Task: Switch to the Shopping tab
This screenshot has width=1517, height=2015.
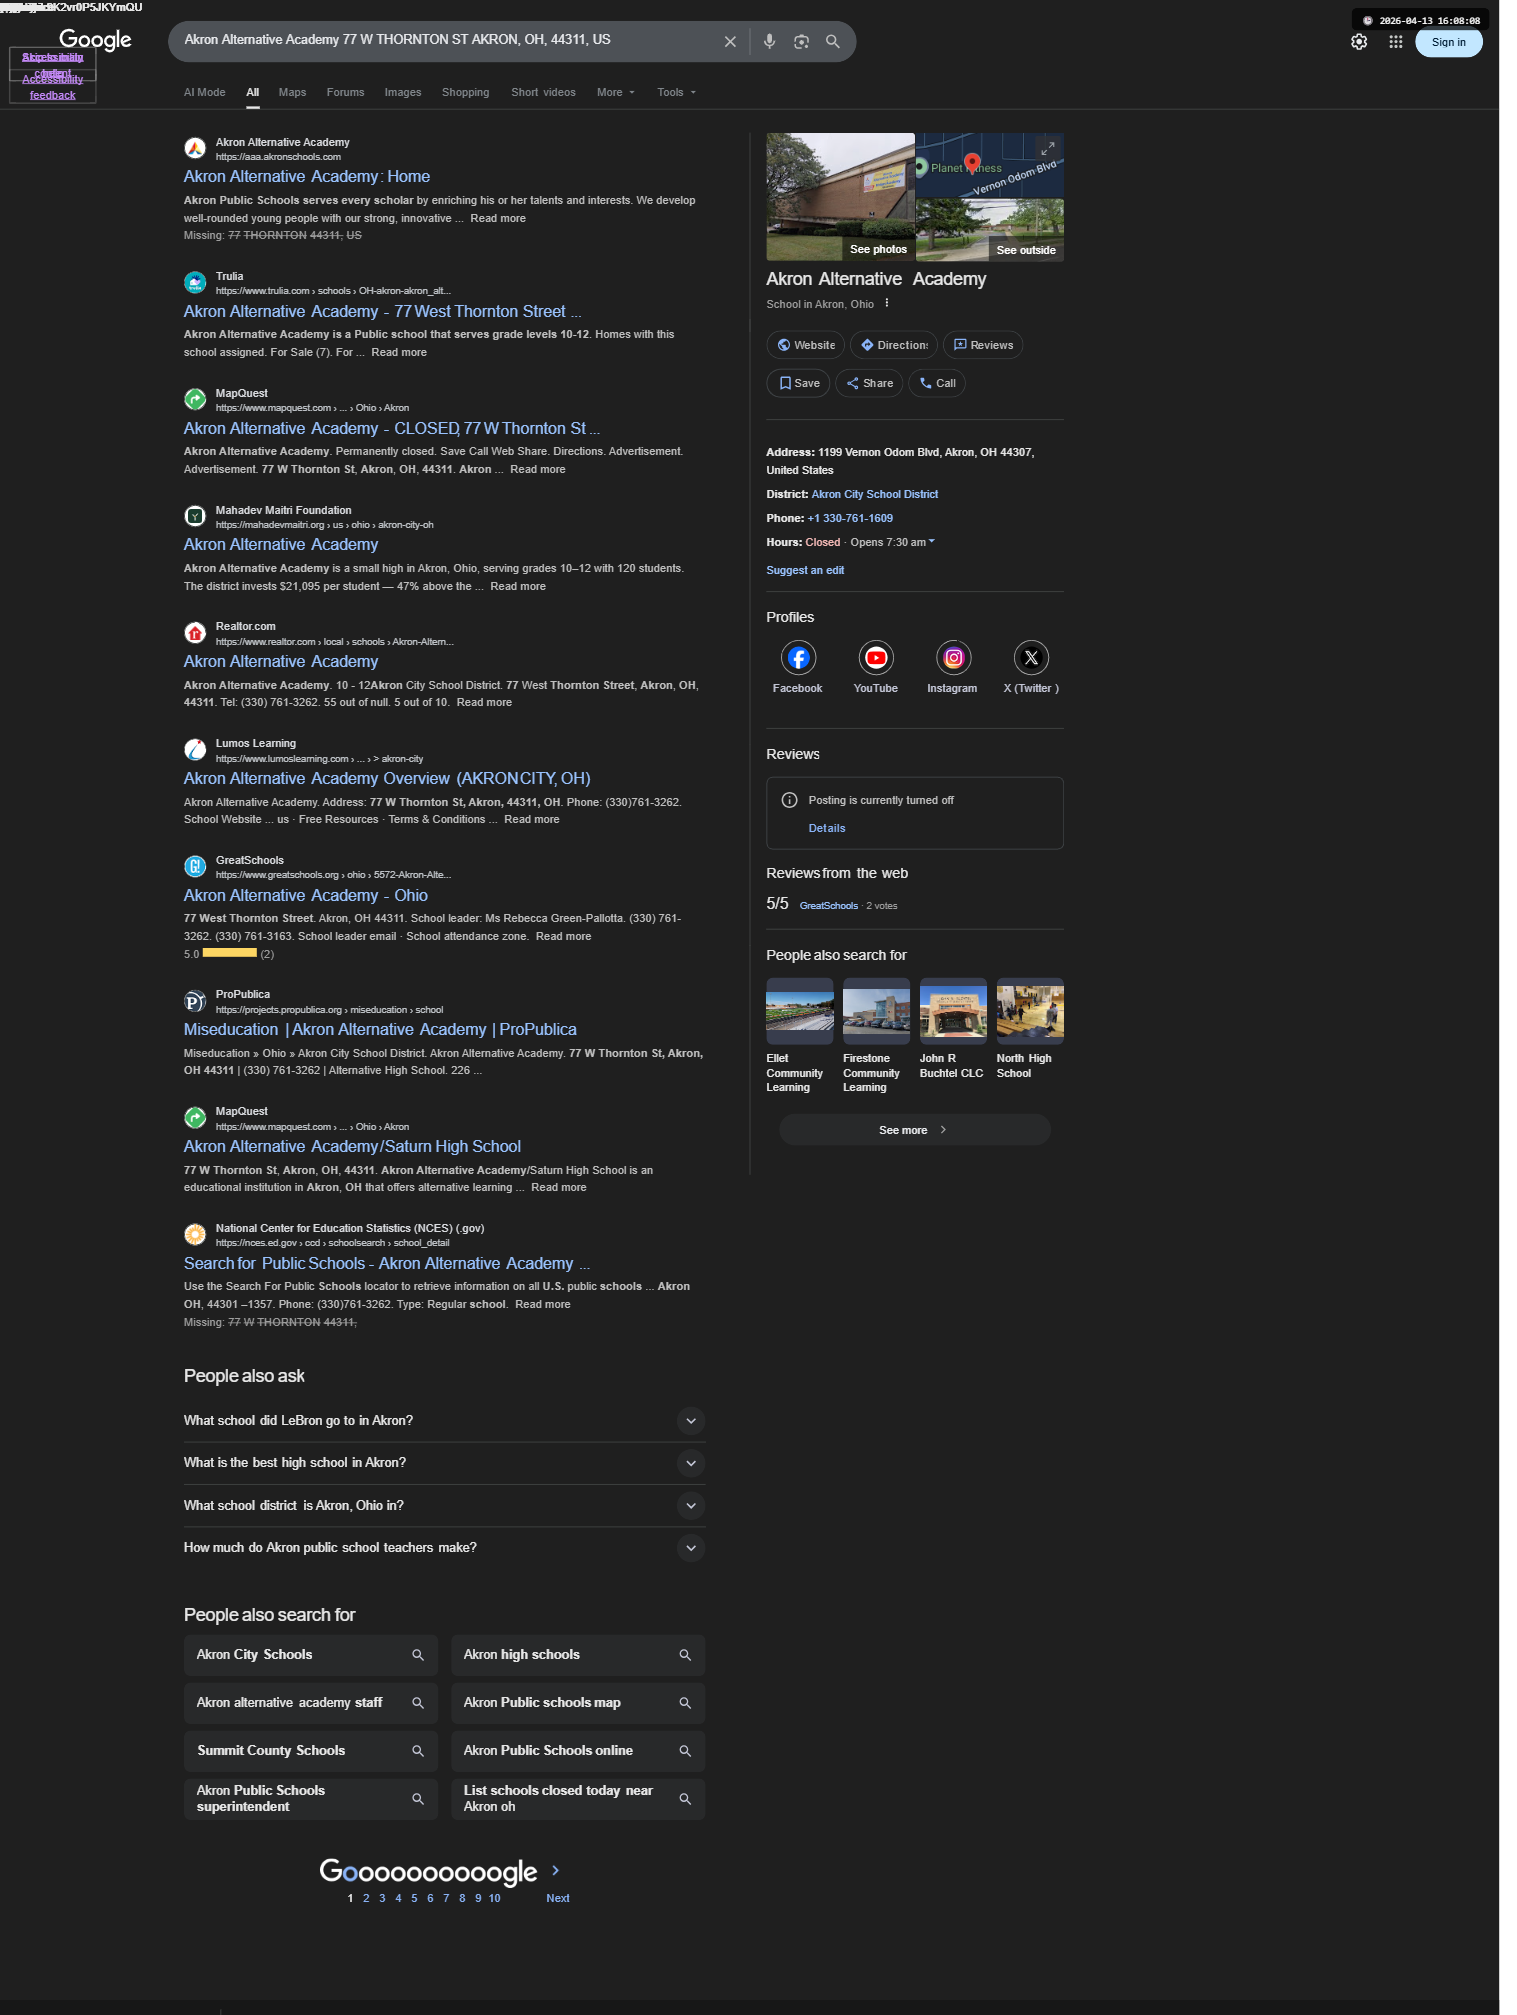Action: pyautogui.click(x=466, y=92)
